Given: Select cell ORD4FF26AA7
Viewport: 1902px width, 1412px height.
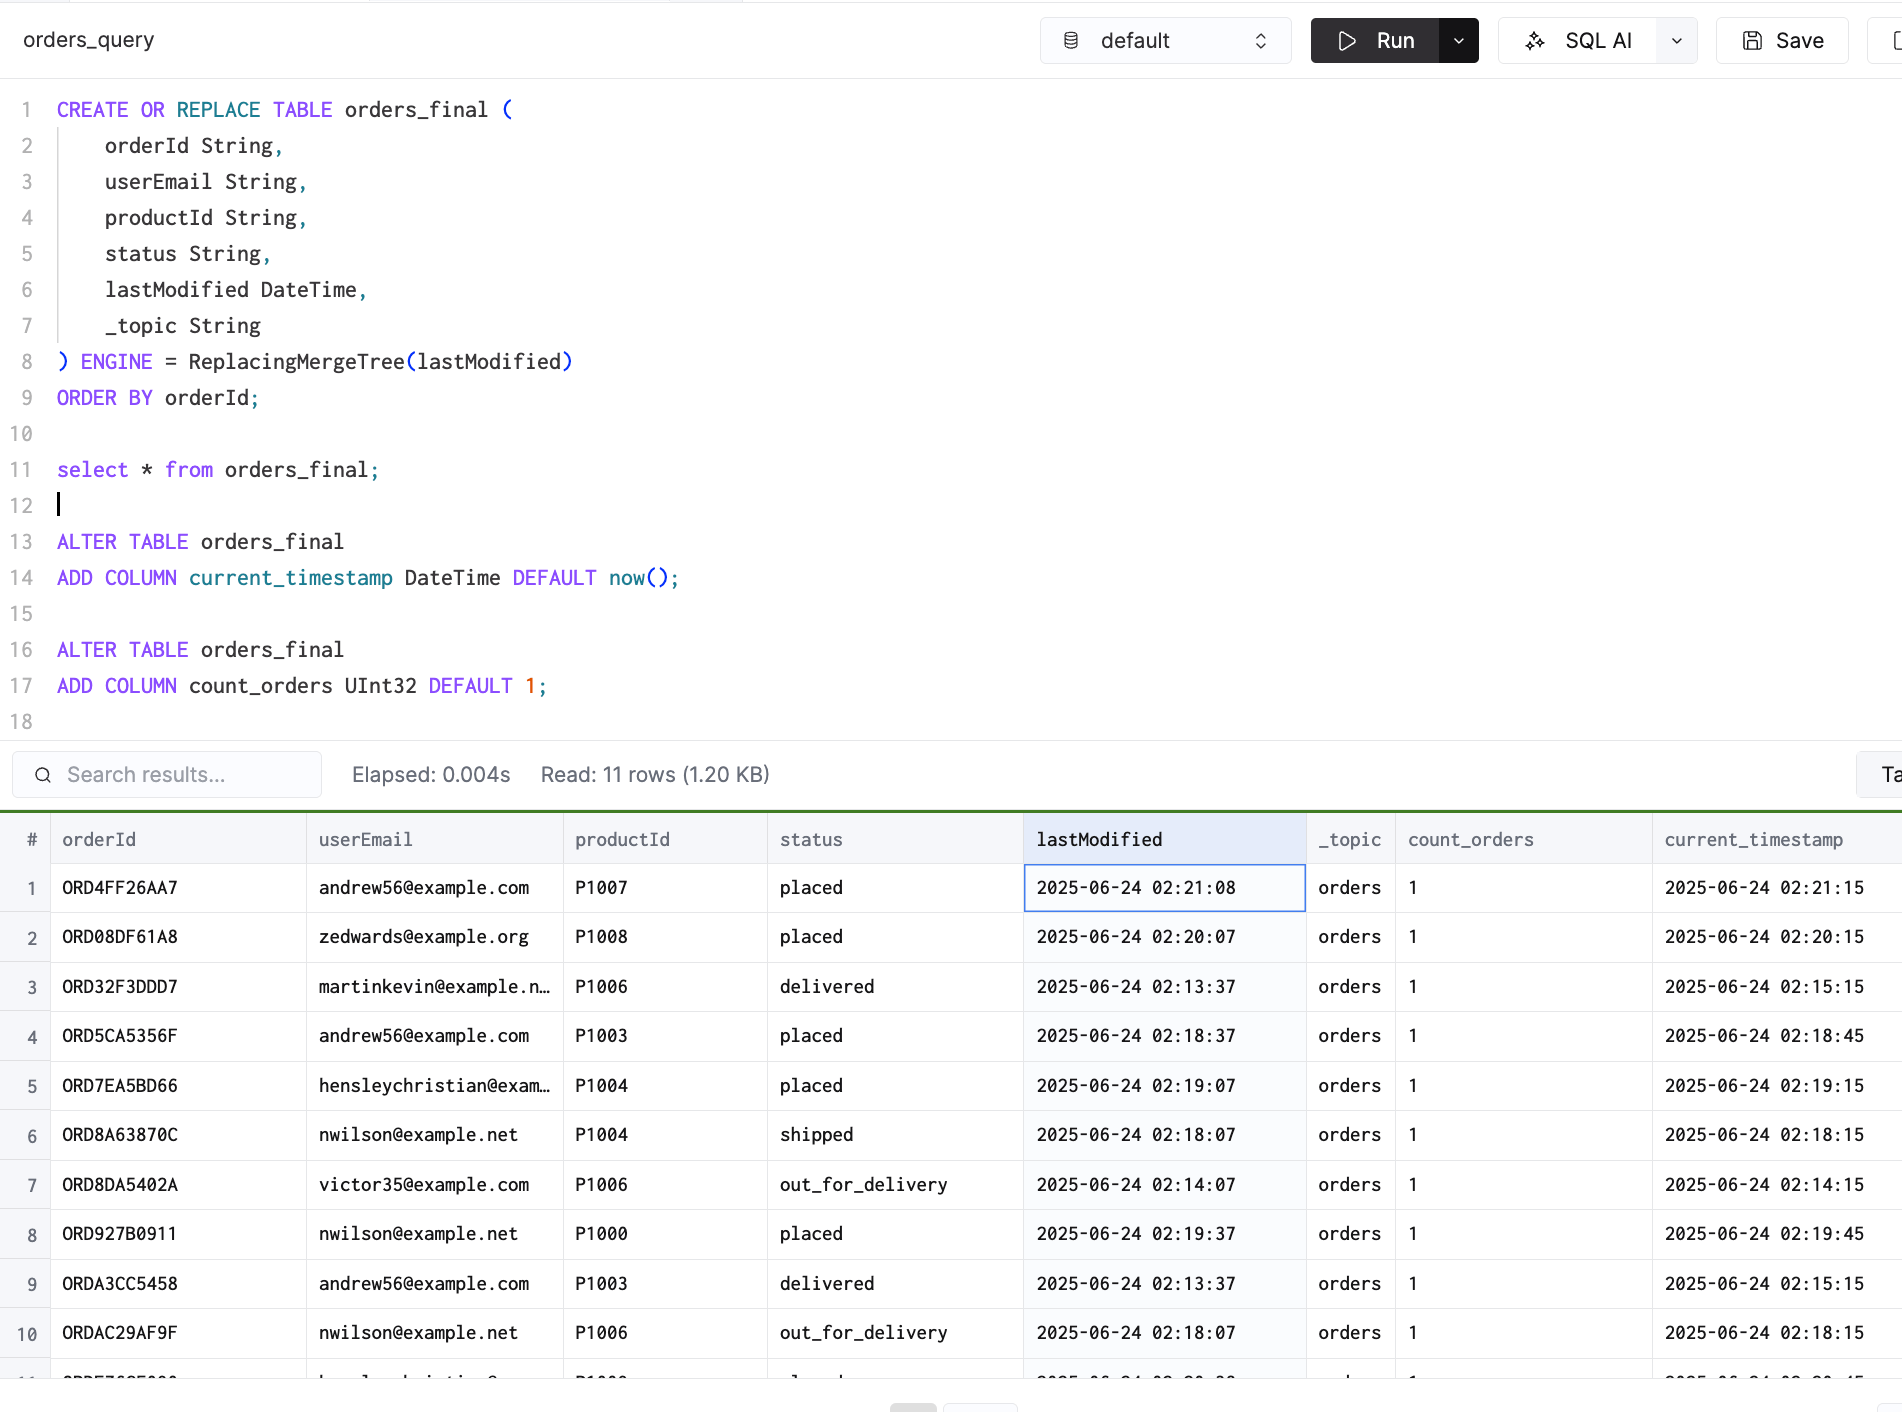Looking at the screenshot, I should point(178,888).
